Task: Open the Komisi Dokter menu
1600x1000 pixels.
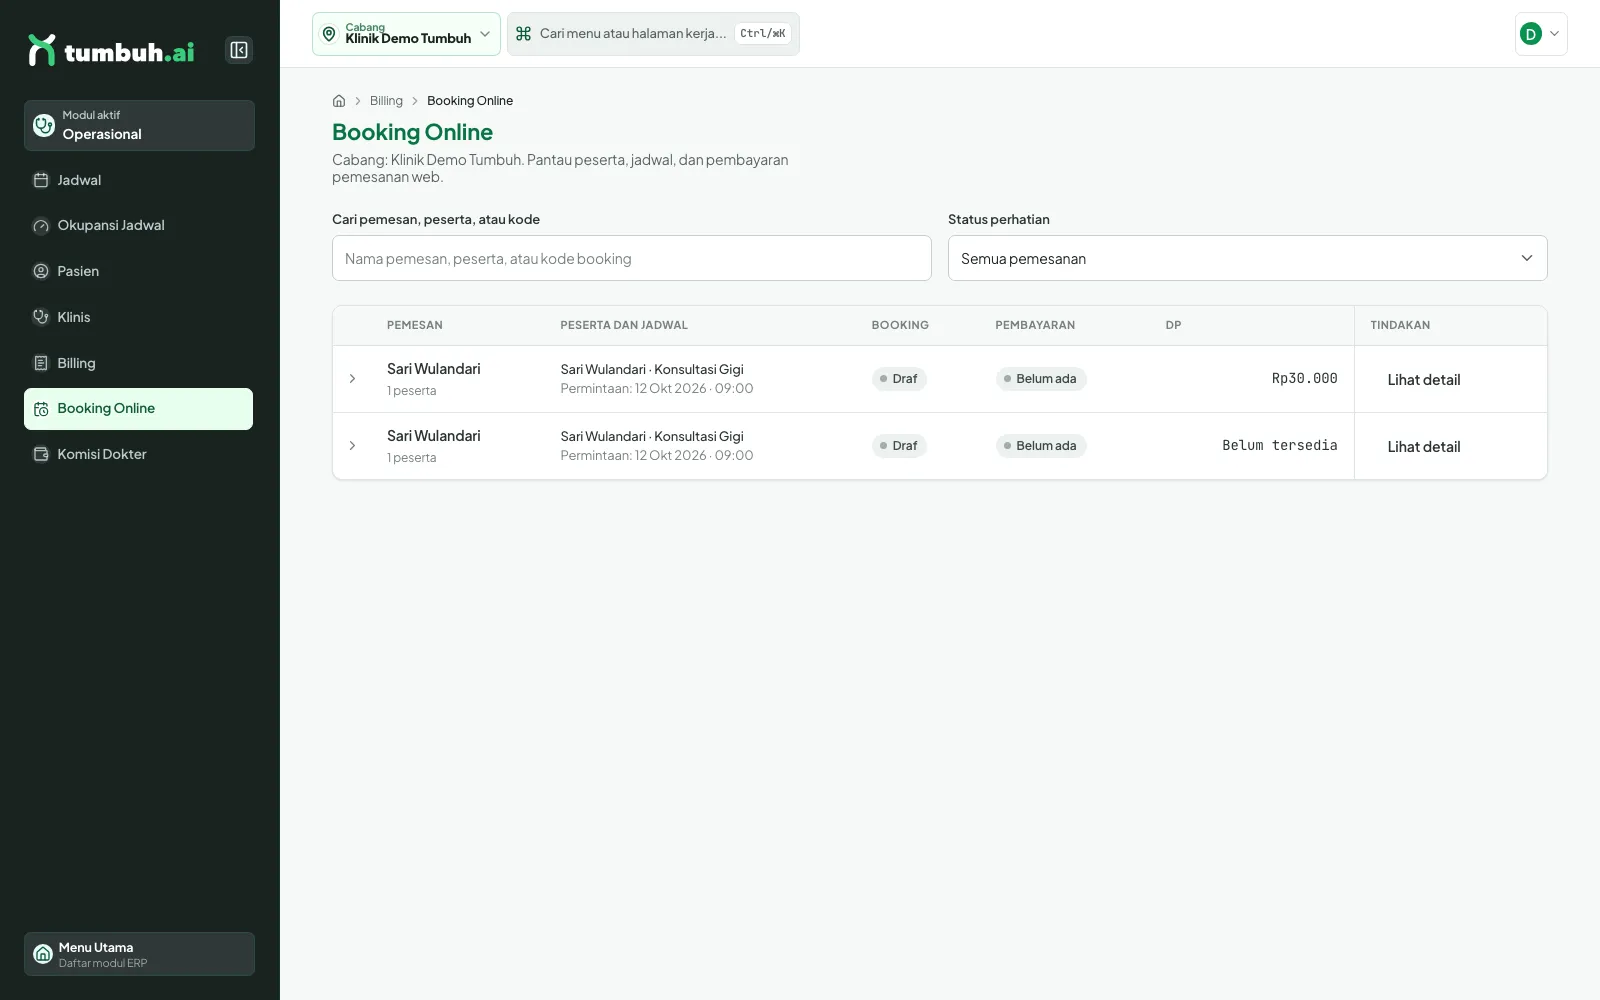Action: coord(138,454)
